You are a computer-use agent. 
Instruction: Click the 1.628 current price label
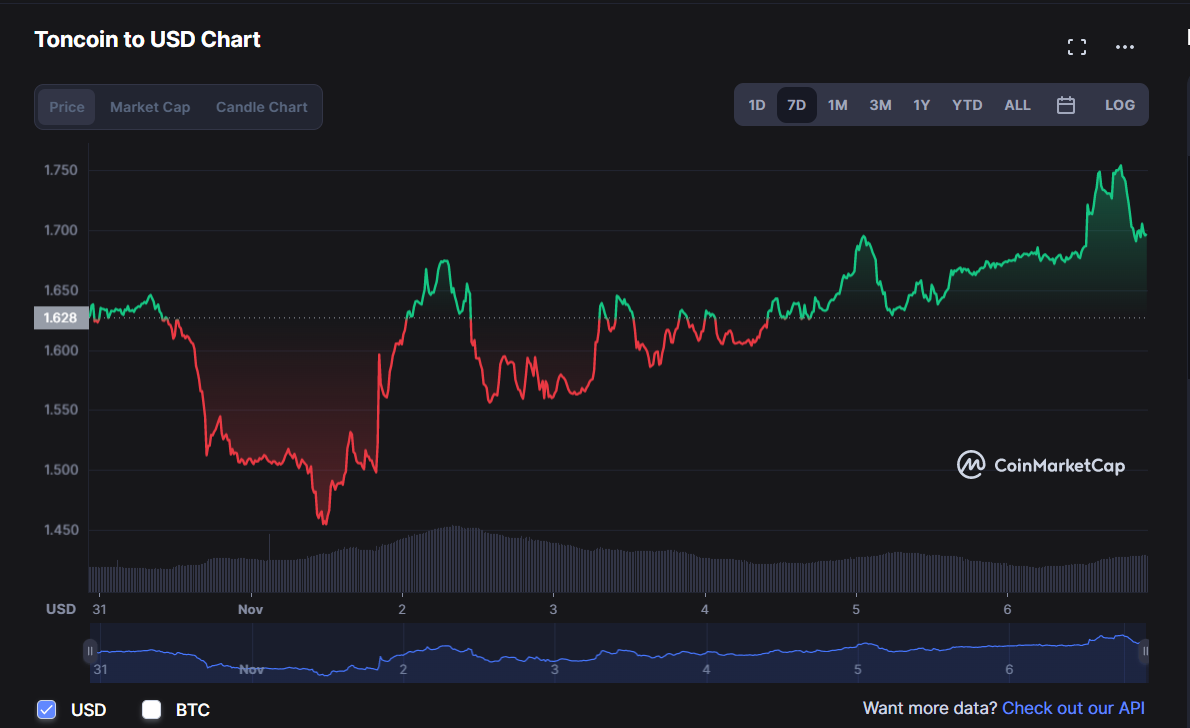[61, 317]
